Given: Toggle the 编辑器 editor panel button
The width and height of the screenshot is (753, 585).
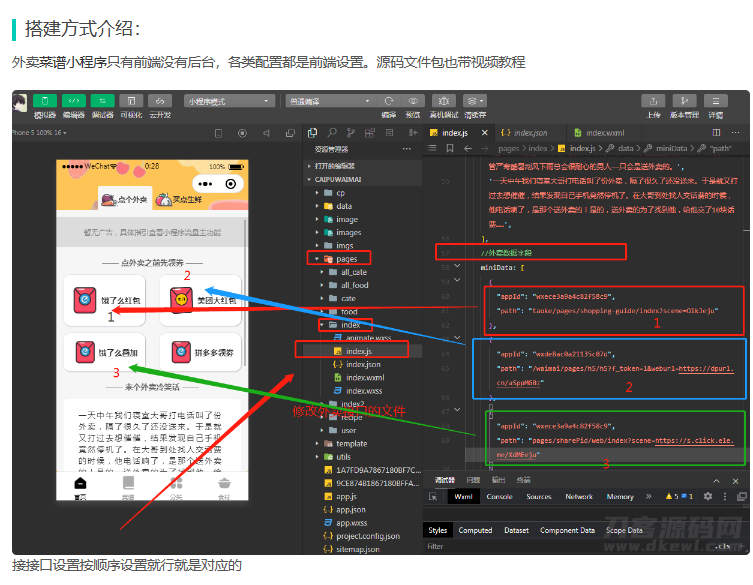Looking at the screenshot, I should click(74, 101).
